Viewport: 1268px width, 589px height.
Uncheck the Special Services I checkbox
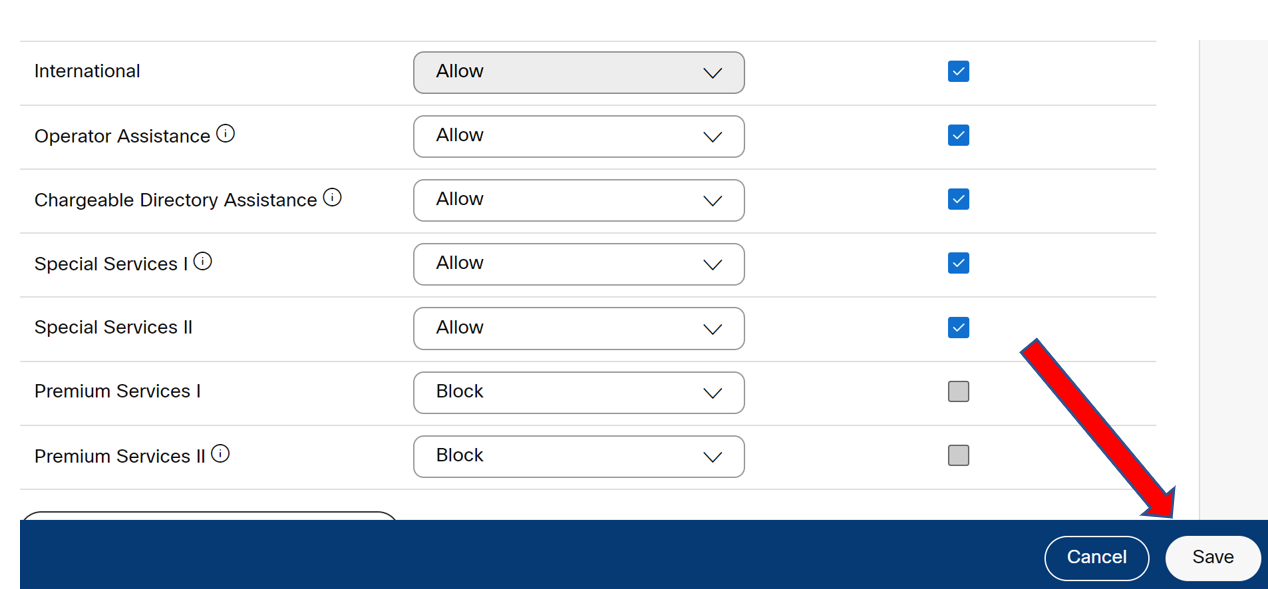(958, 263)
